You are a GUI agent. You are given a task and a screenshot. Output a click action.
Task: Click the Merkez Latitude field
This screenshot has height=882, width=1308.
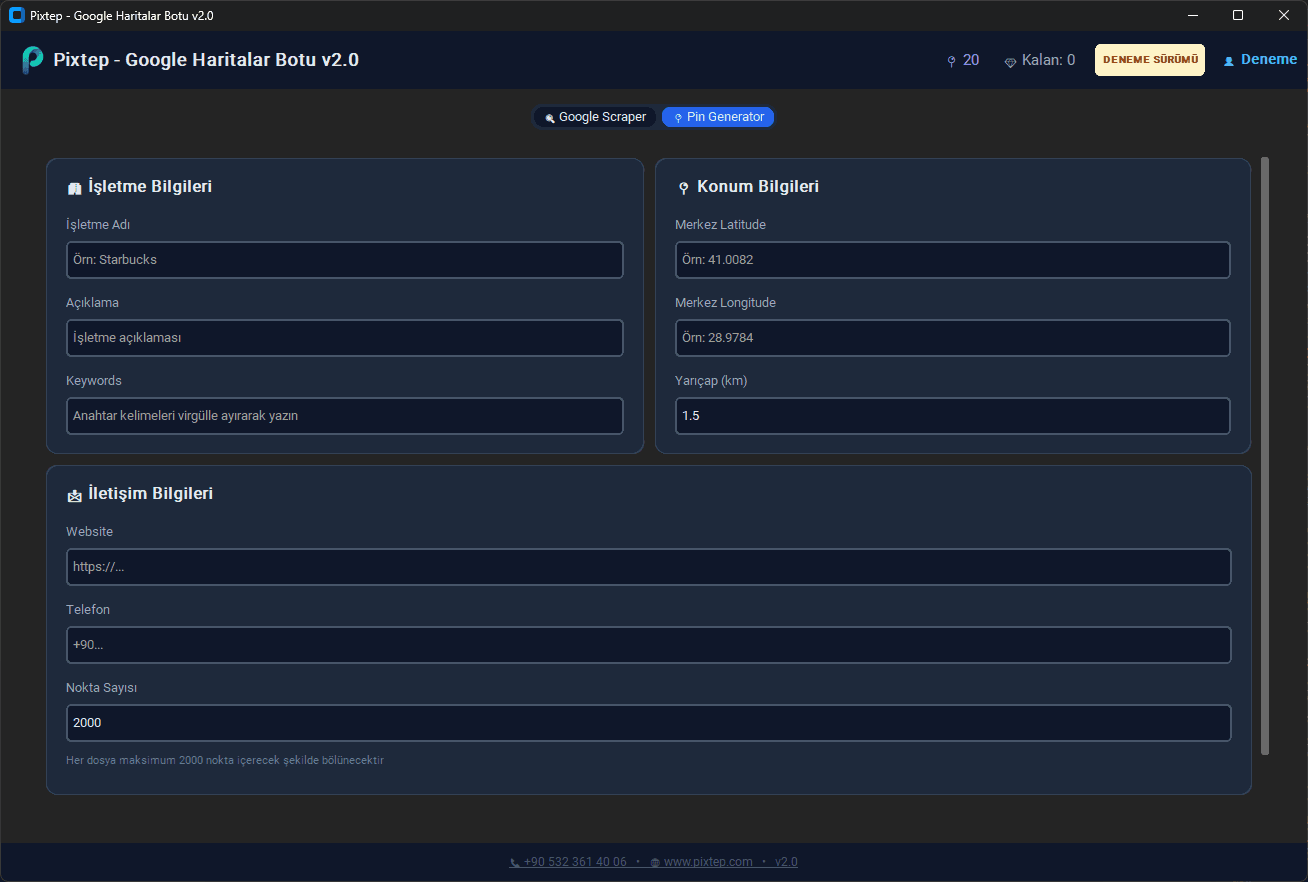(x=952, y=260)
